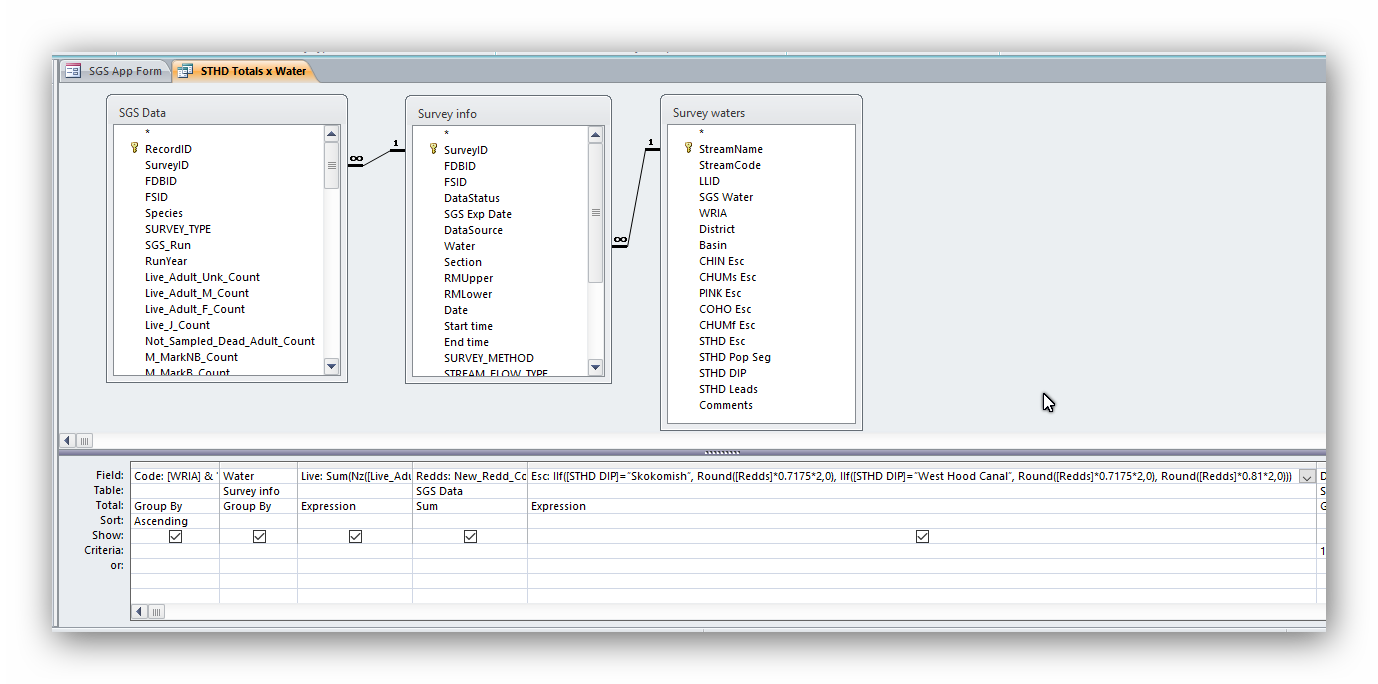Viewport: 1378px width, 684px height.
Task: Toggle Show checkbox for Live column
Action: pos(355,536)
